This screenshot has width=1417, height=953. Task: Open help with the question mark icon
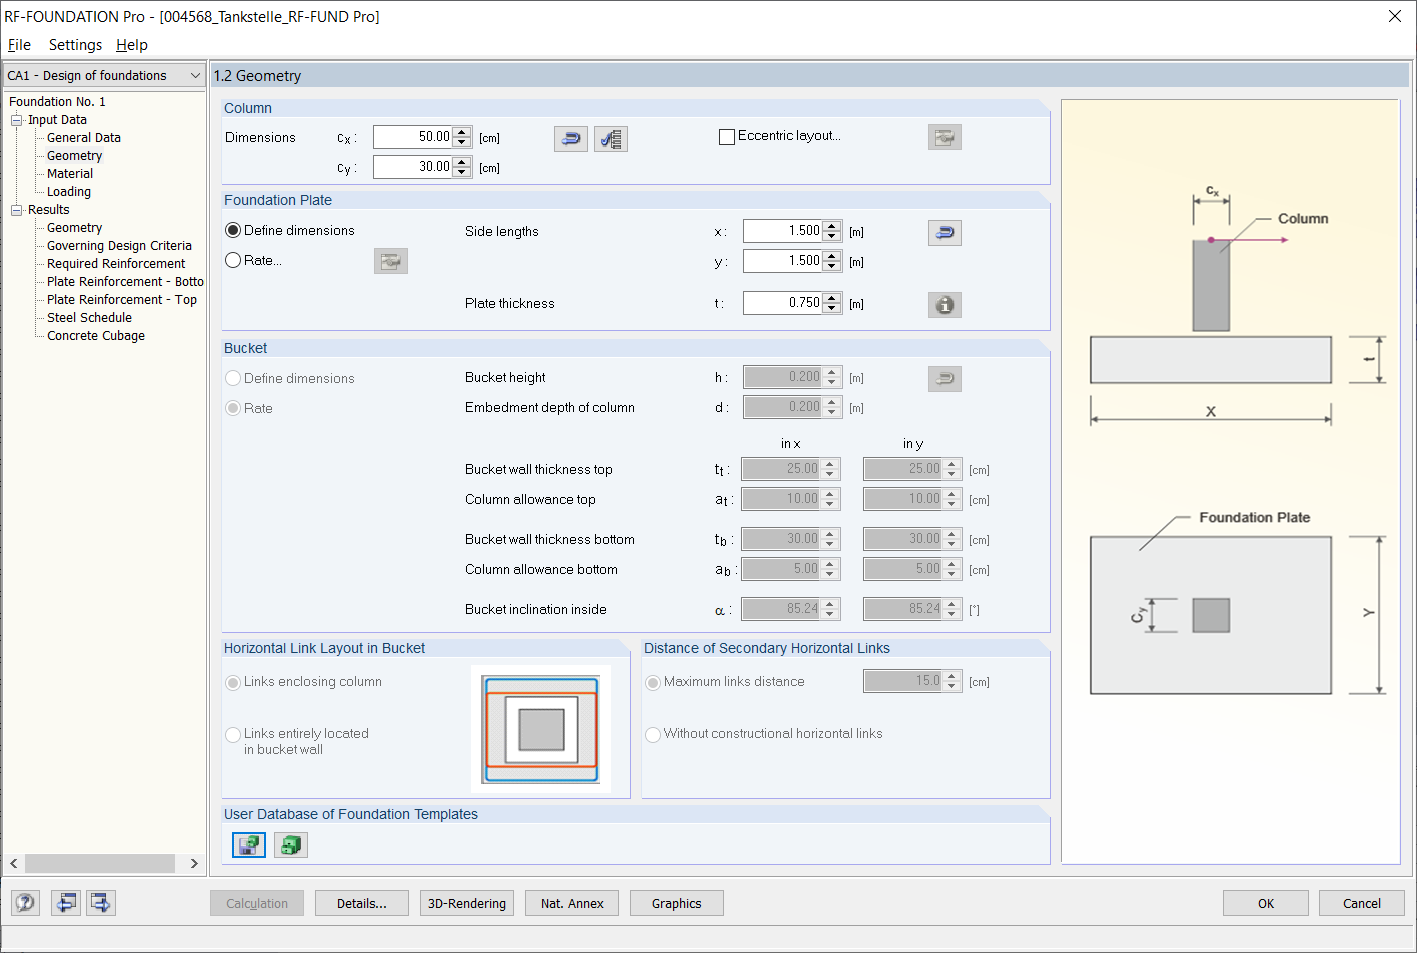pos(24,902)
